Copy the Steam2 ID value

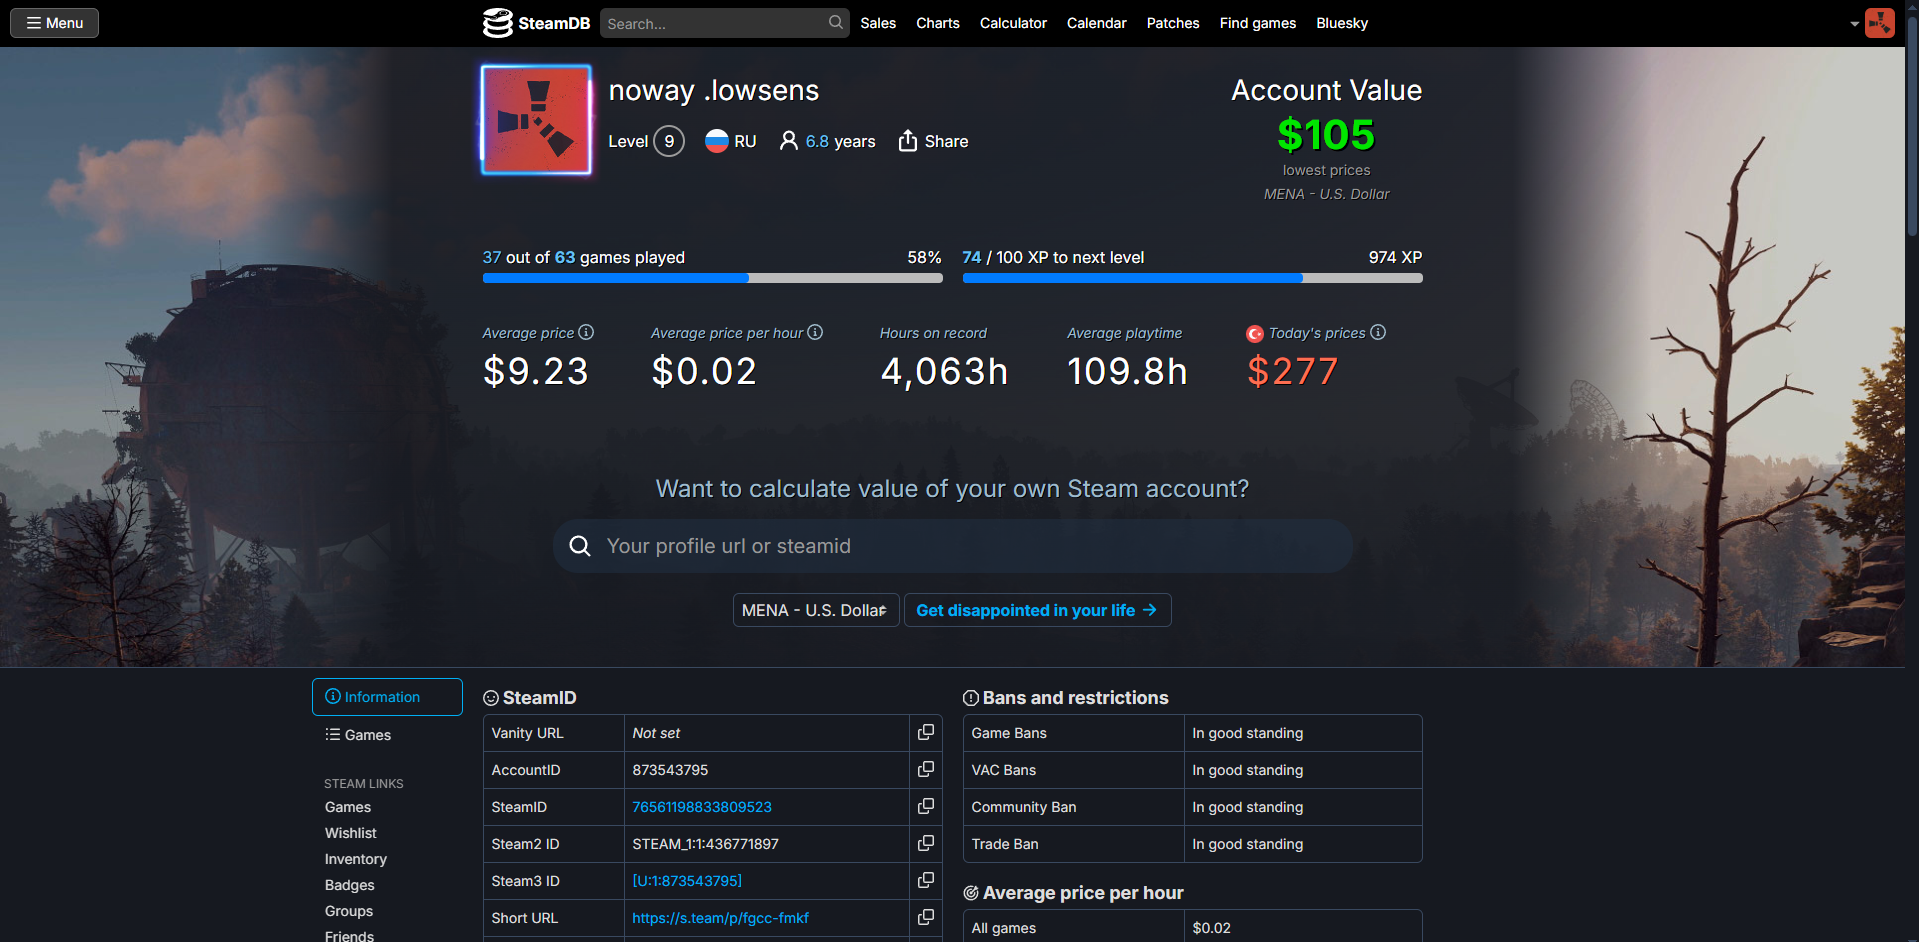[x=926, y=844]
